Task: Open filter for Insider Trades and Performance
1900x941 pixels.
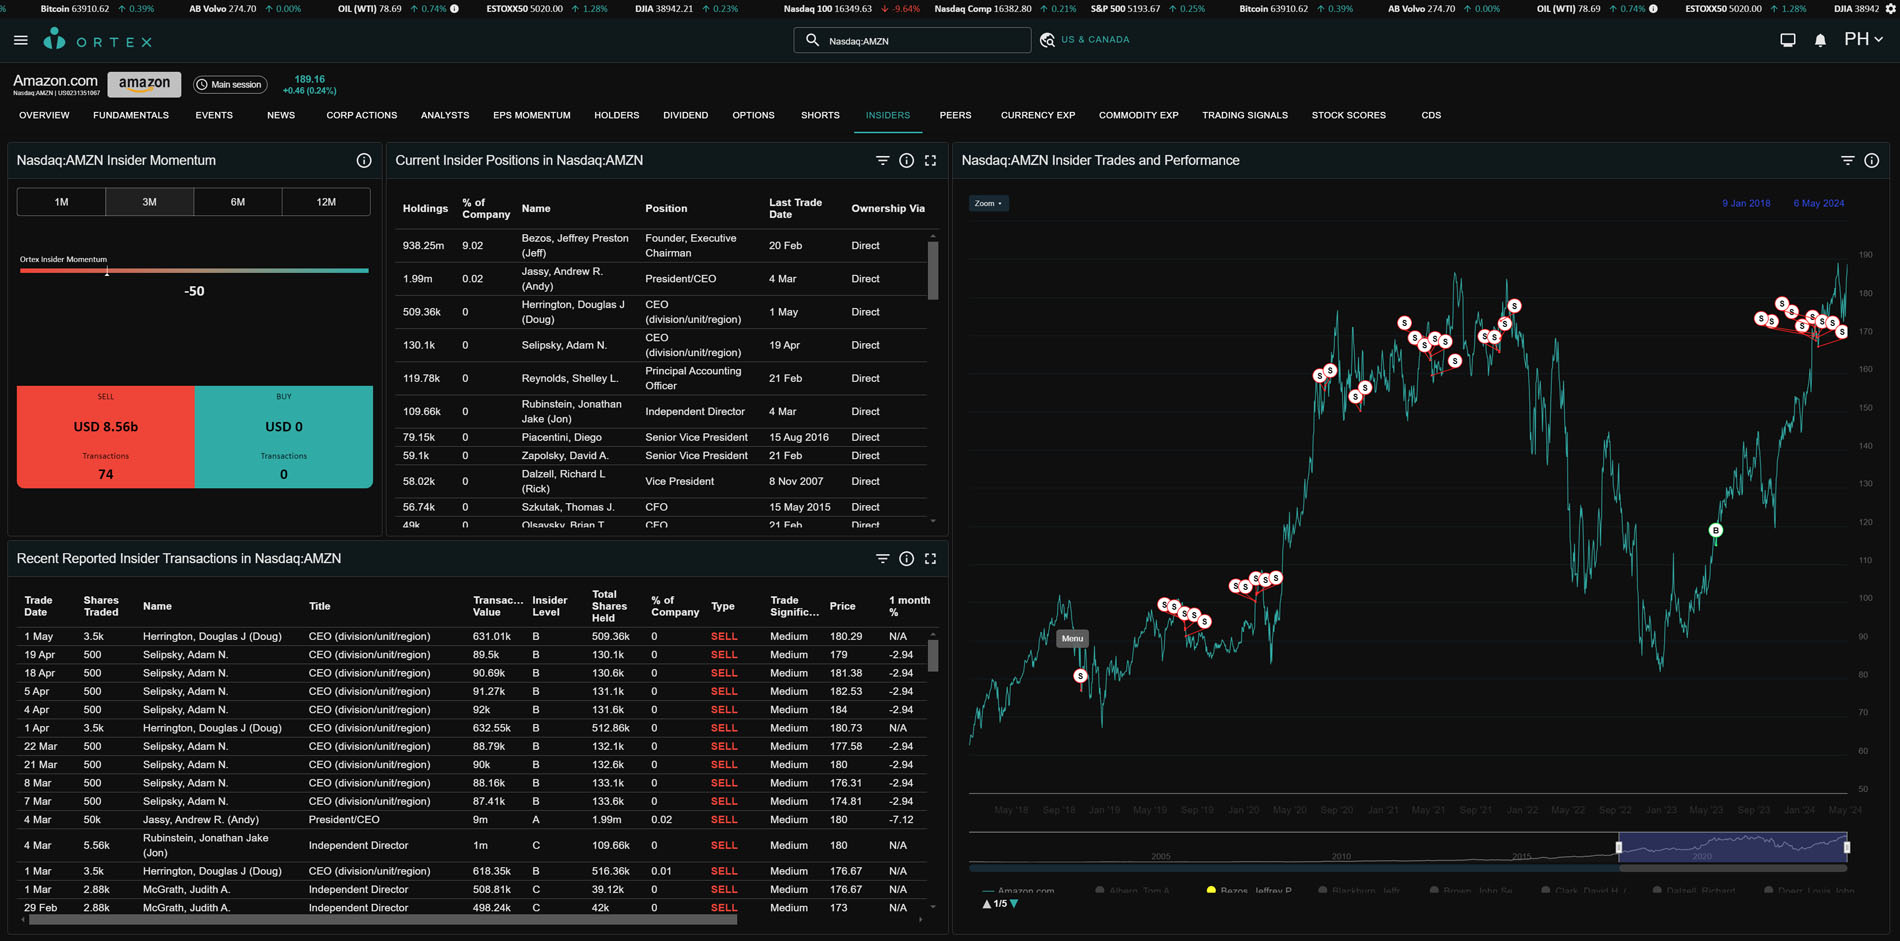Action: point(1847,161)
